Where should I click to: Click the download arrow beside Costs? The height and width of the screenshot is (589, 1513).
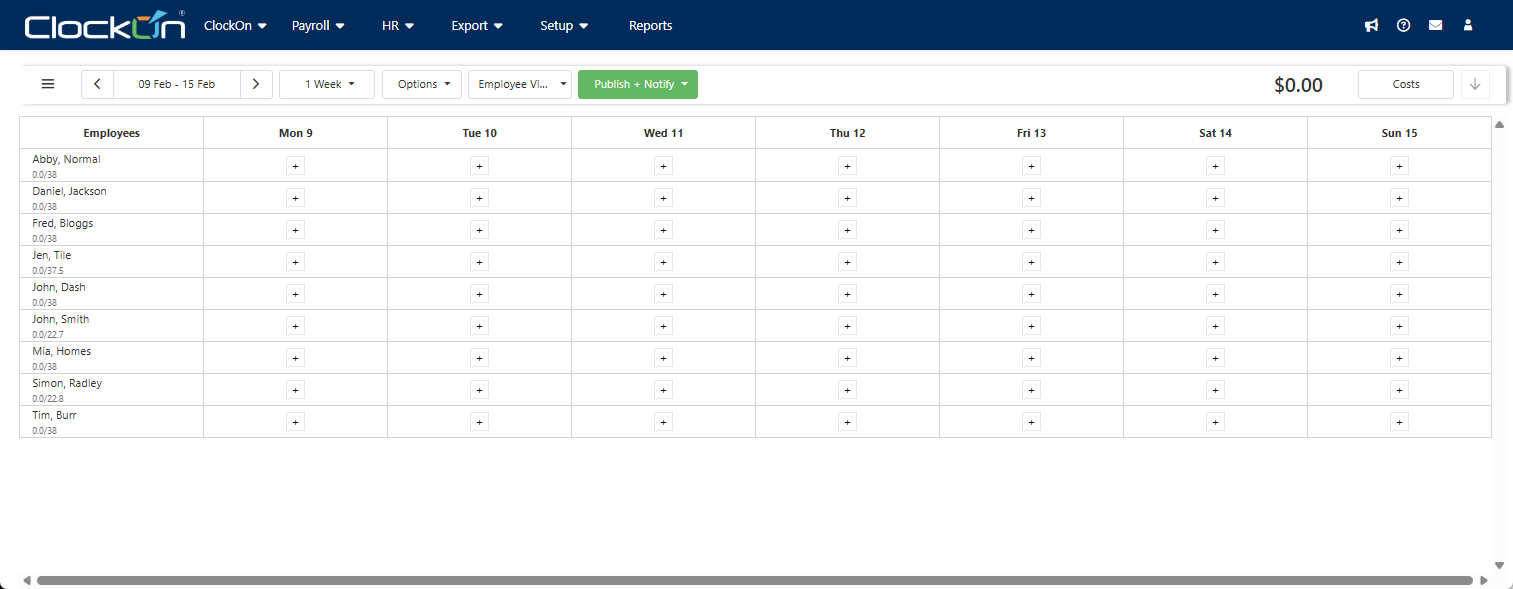click(x=1475, y=84)
